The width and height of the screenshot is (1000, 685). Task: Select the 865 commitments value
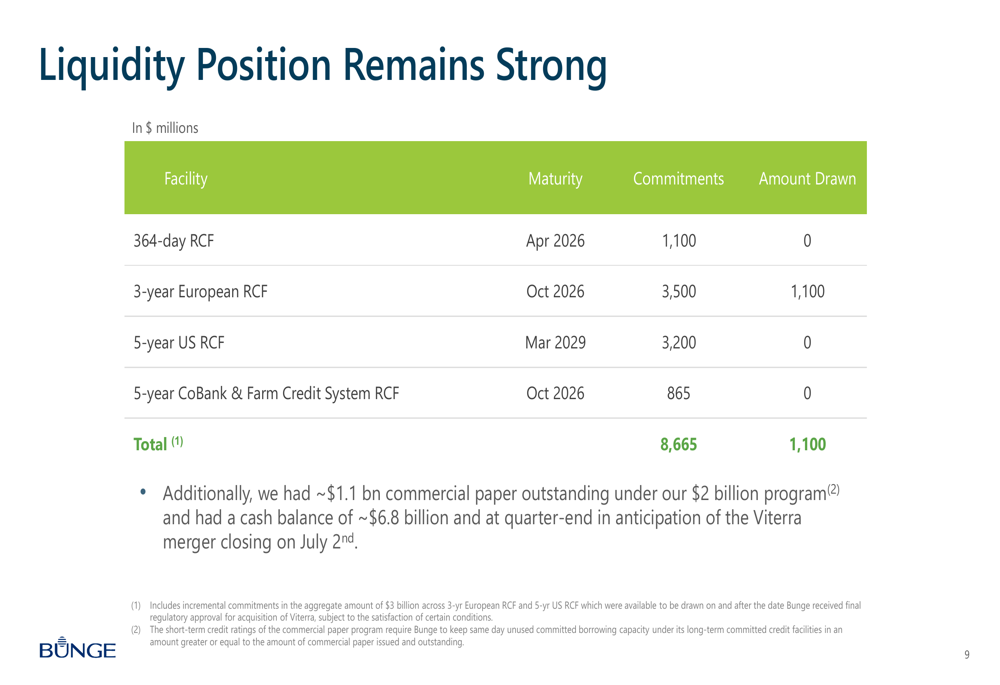(x=678, y=394)
